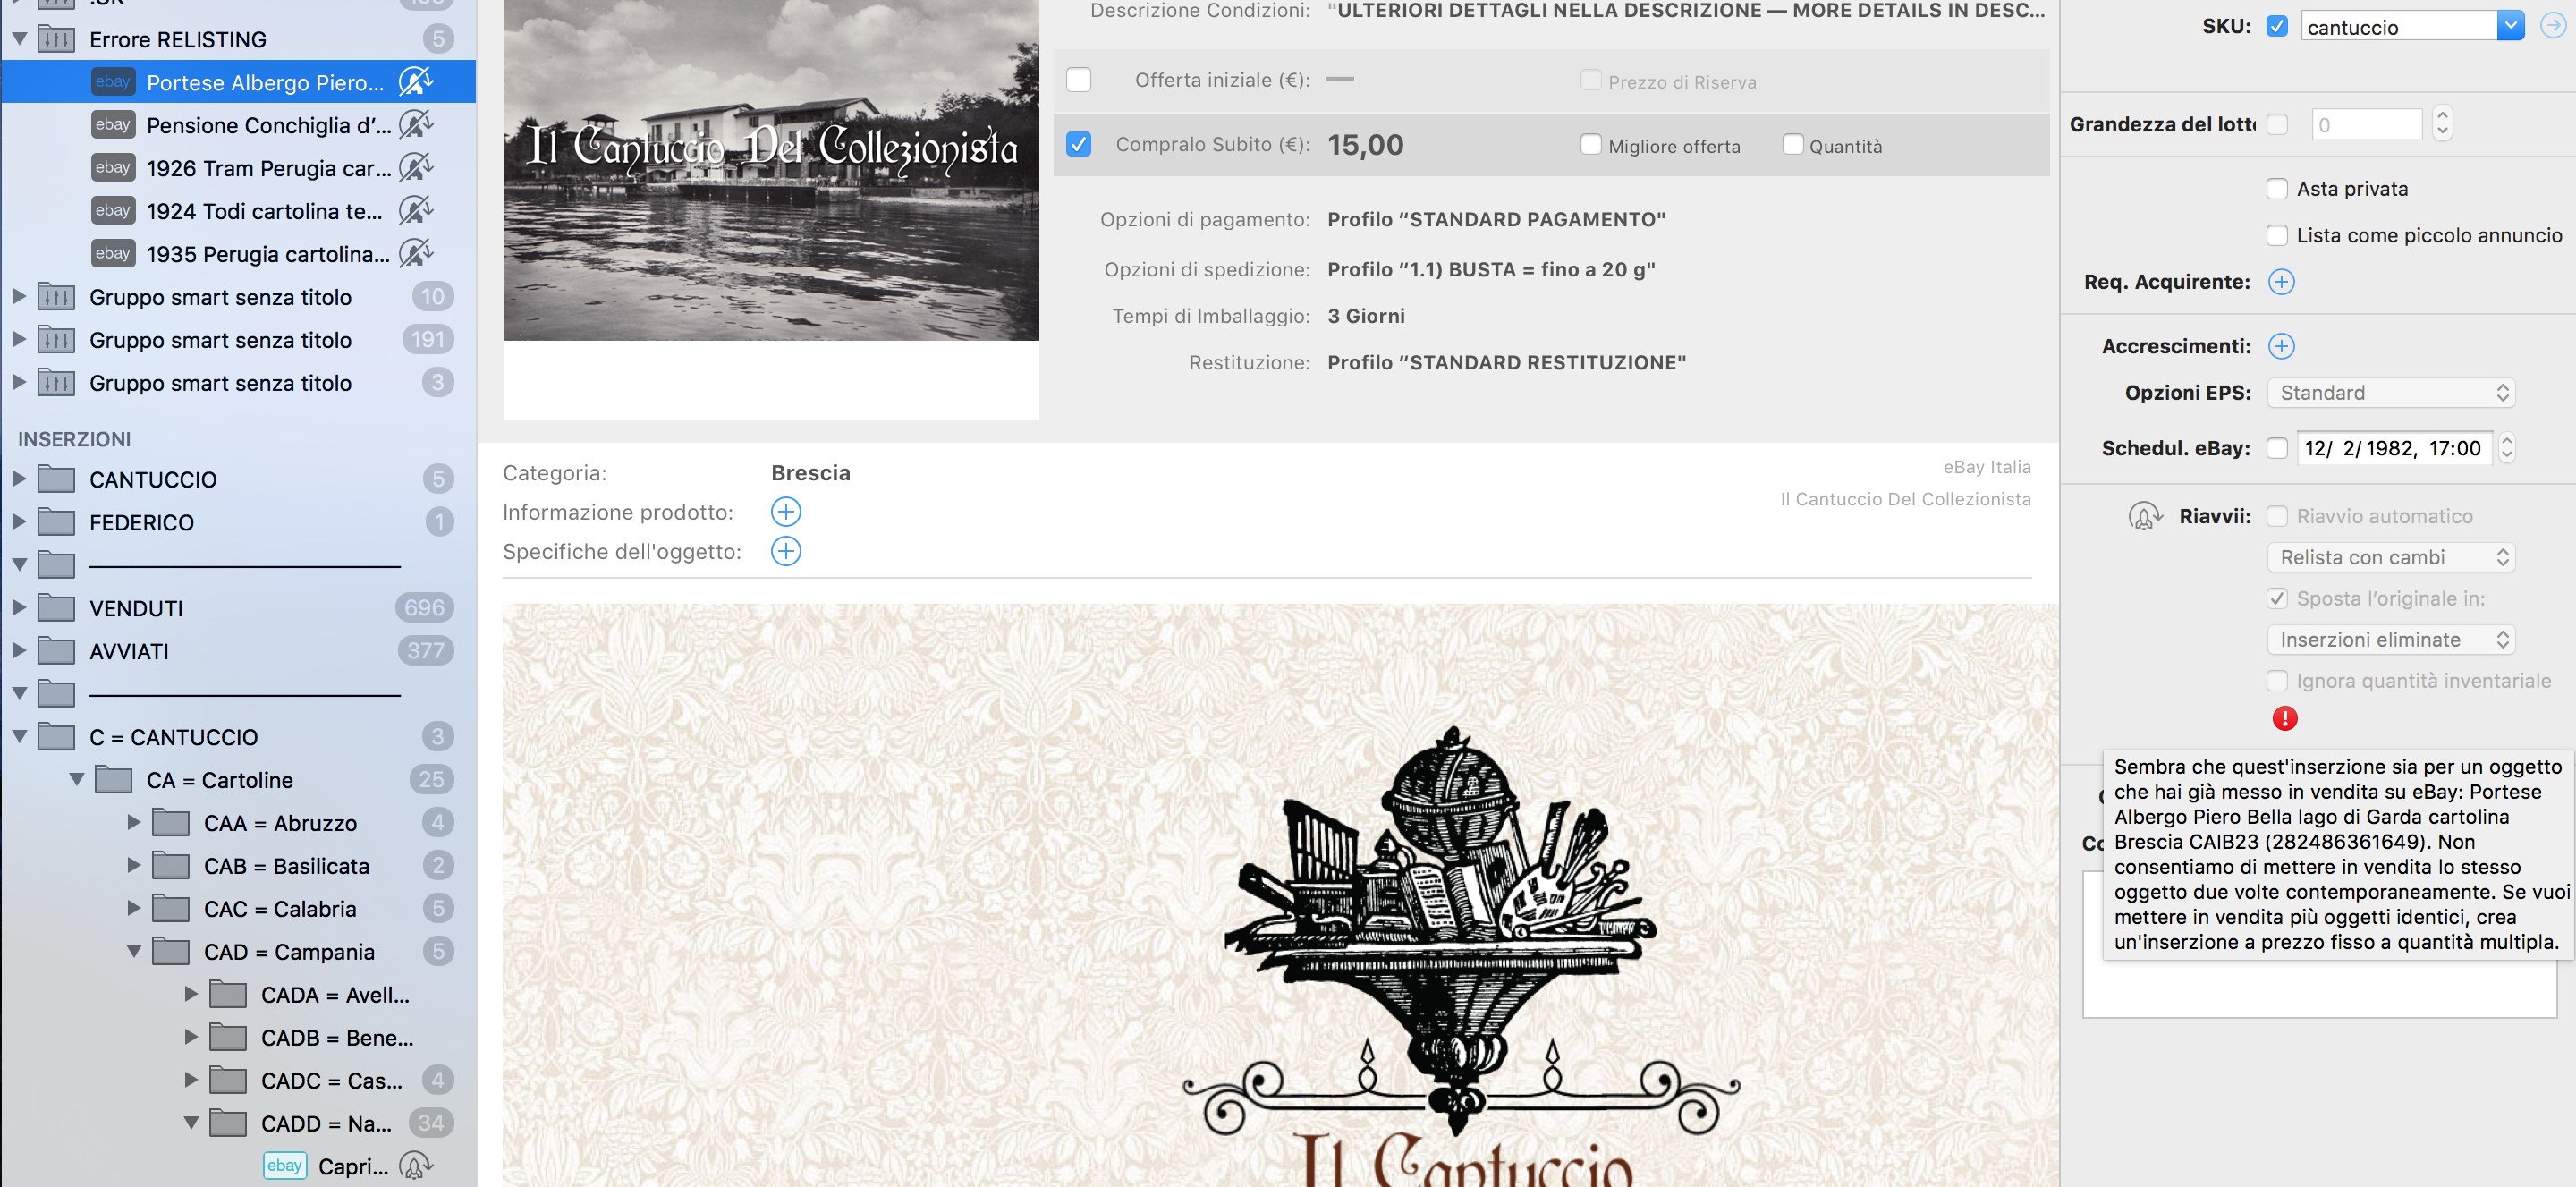Click the bell status icon beside Capri listing
Image resolution: width=2576 pixels, height=1187 pixels.
[415, 1166]
